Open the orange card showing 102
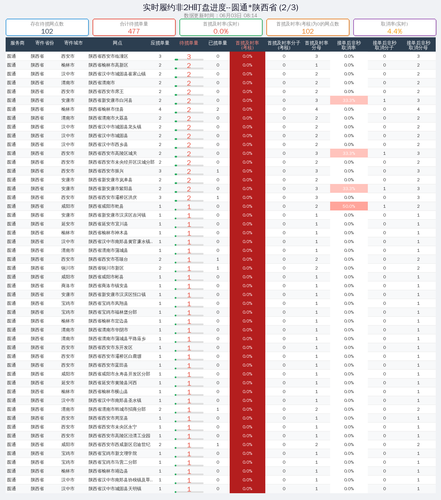The width and height of the screenshot is (441, 500). (x=308, y=27)
